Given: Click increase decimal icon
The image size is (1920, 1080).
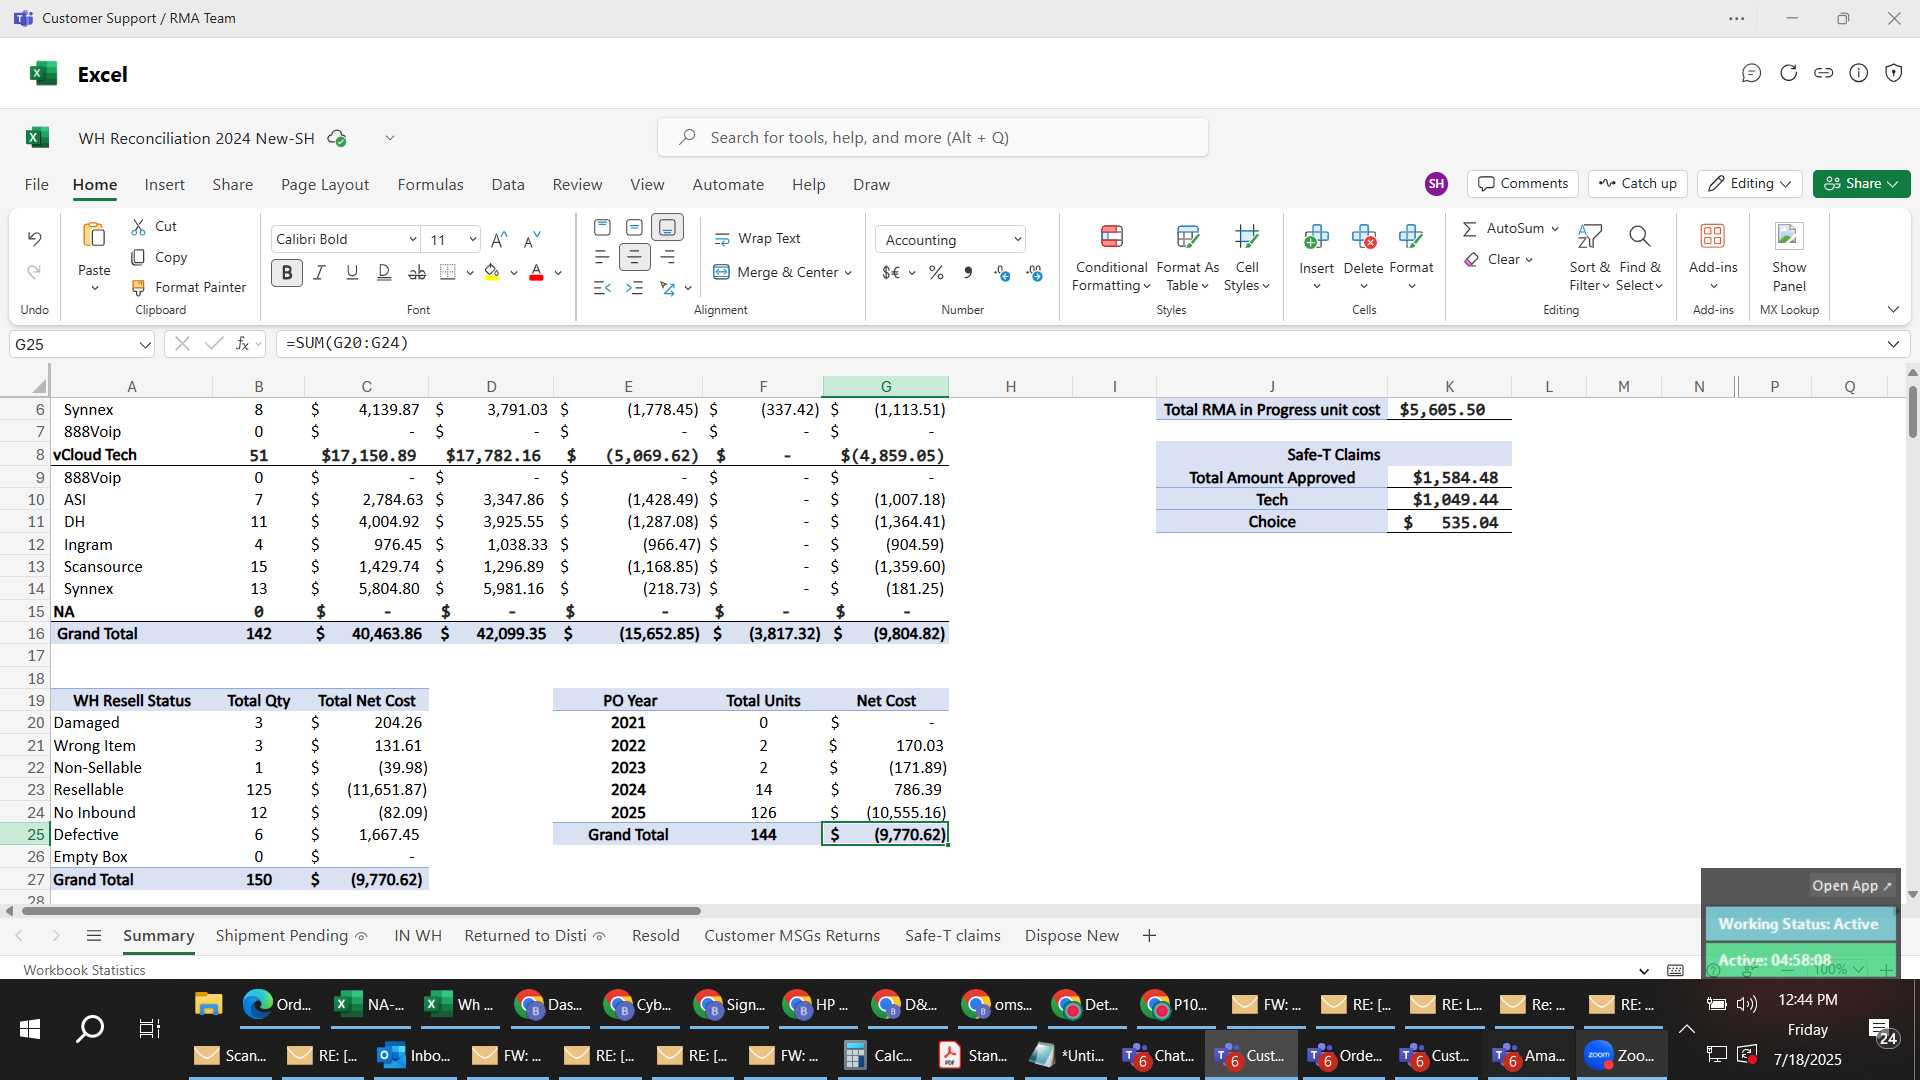Looking at the screenshot, I should 1002,272.
